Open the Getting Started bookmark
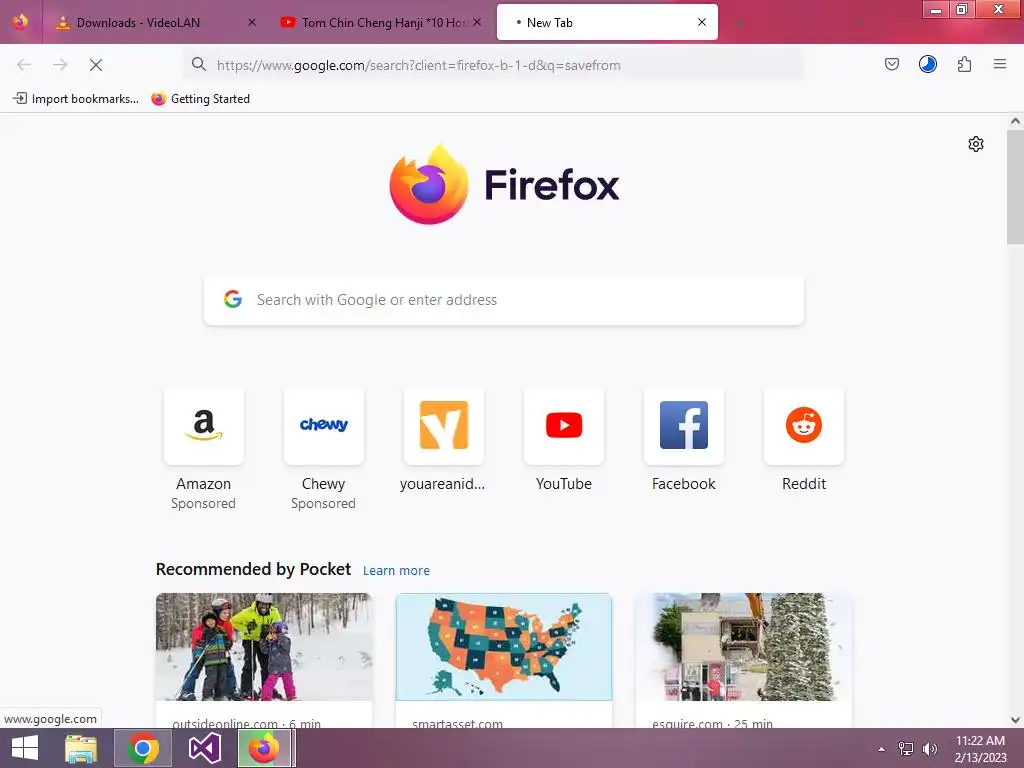 200,99
